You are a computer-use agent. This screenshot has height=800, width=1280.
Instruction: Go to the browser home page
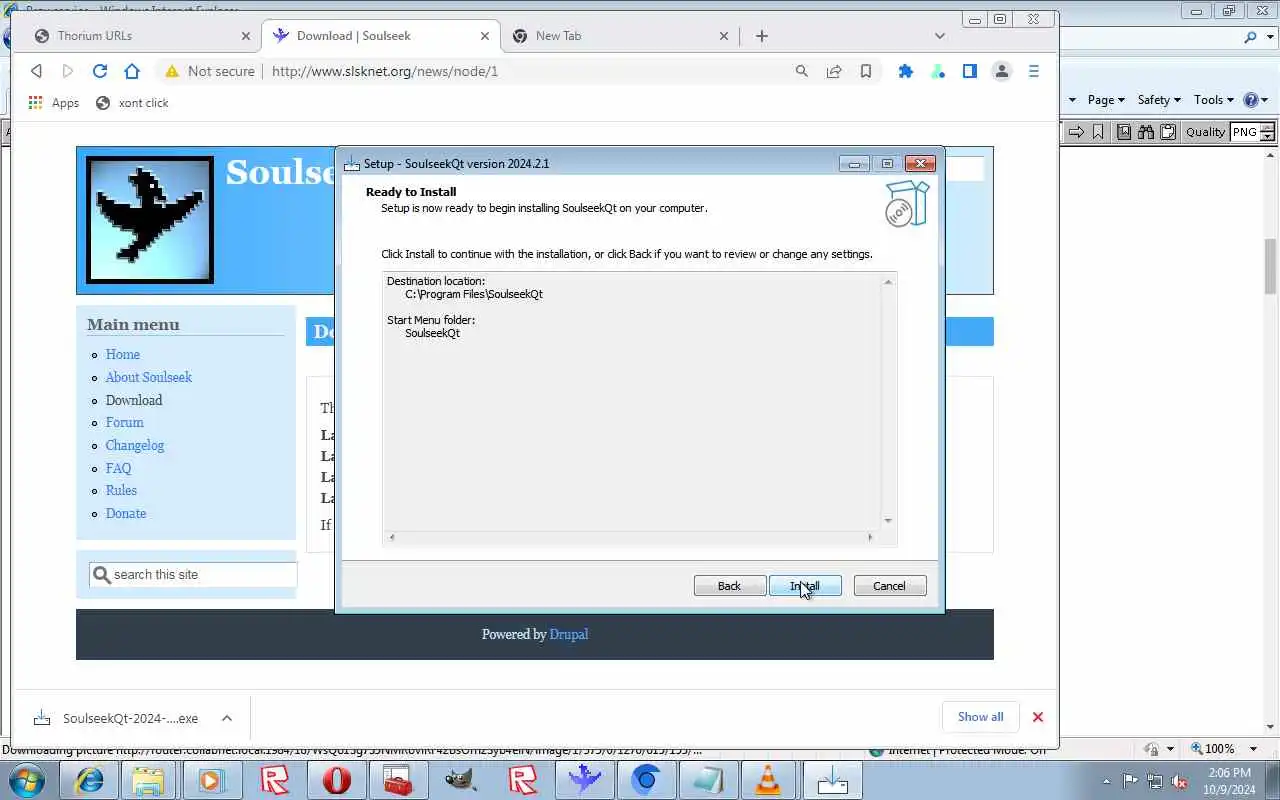132,71
